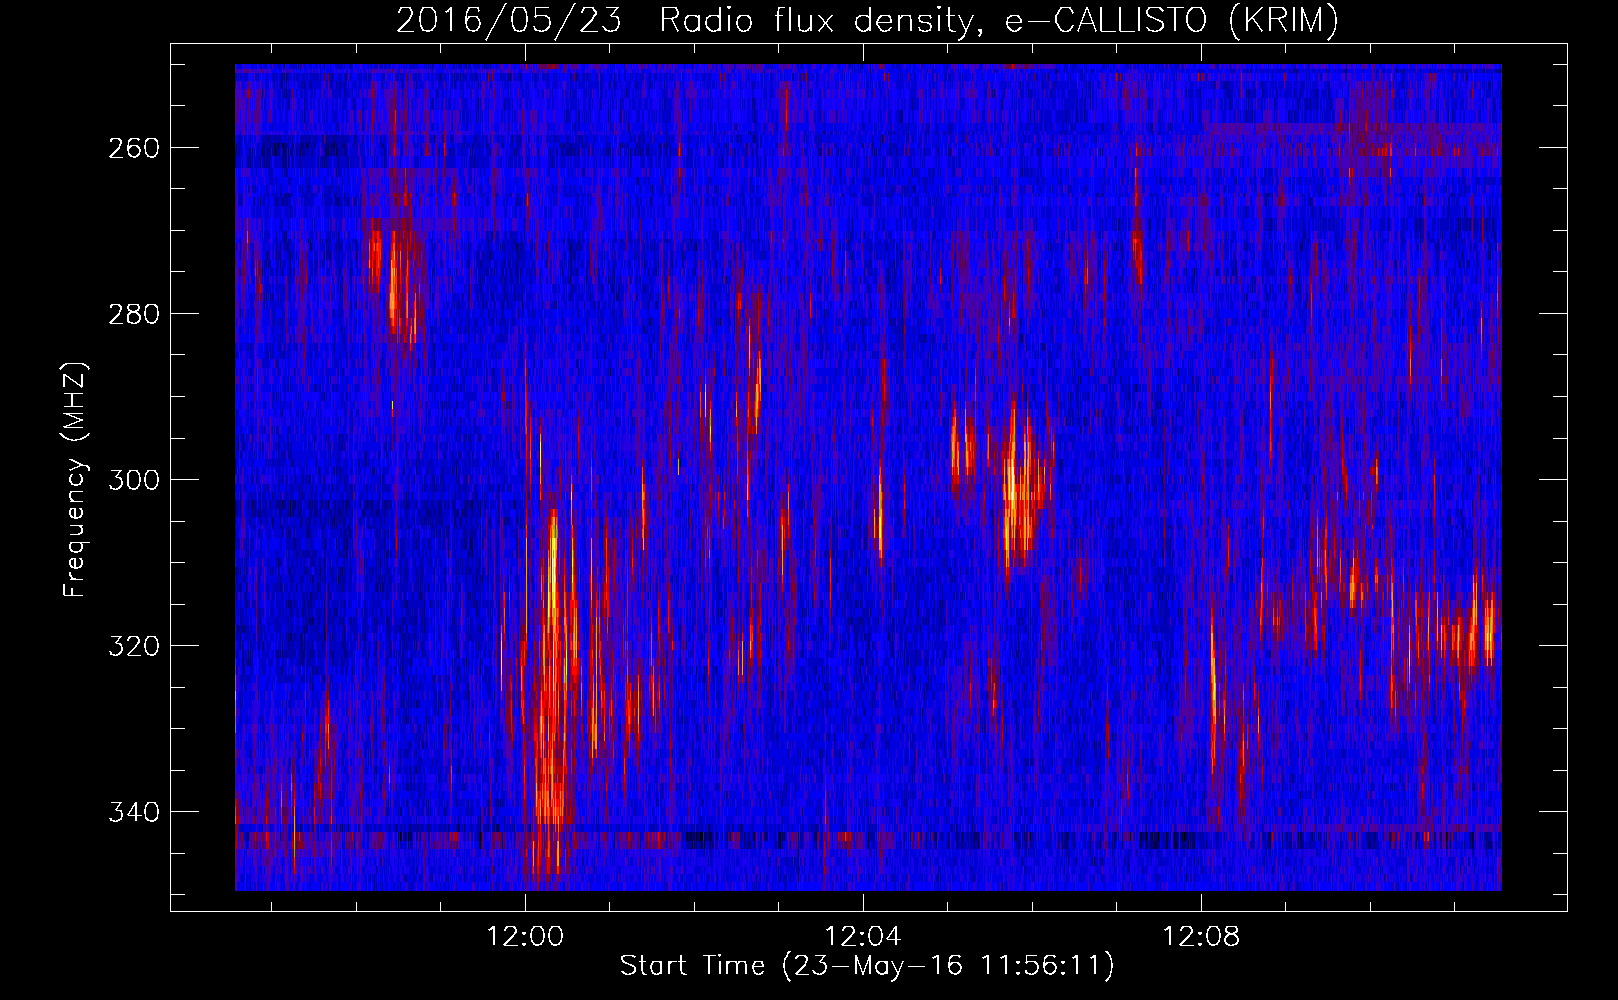Screen dimensions: 1618x1000
Task: Click the plot title '2016/05/23 Radio flux density'
Action: point(867,20)
